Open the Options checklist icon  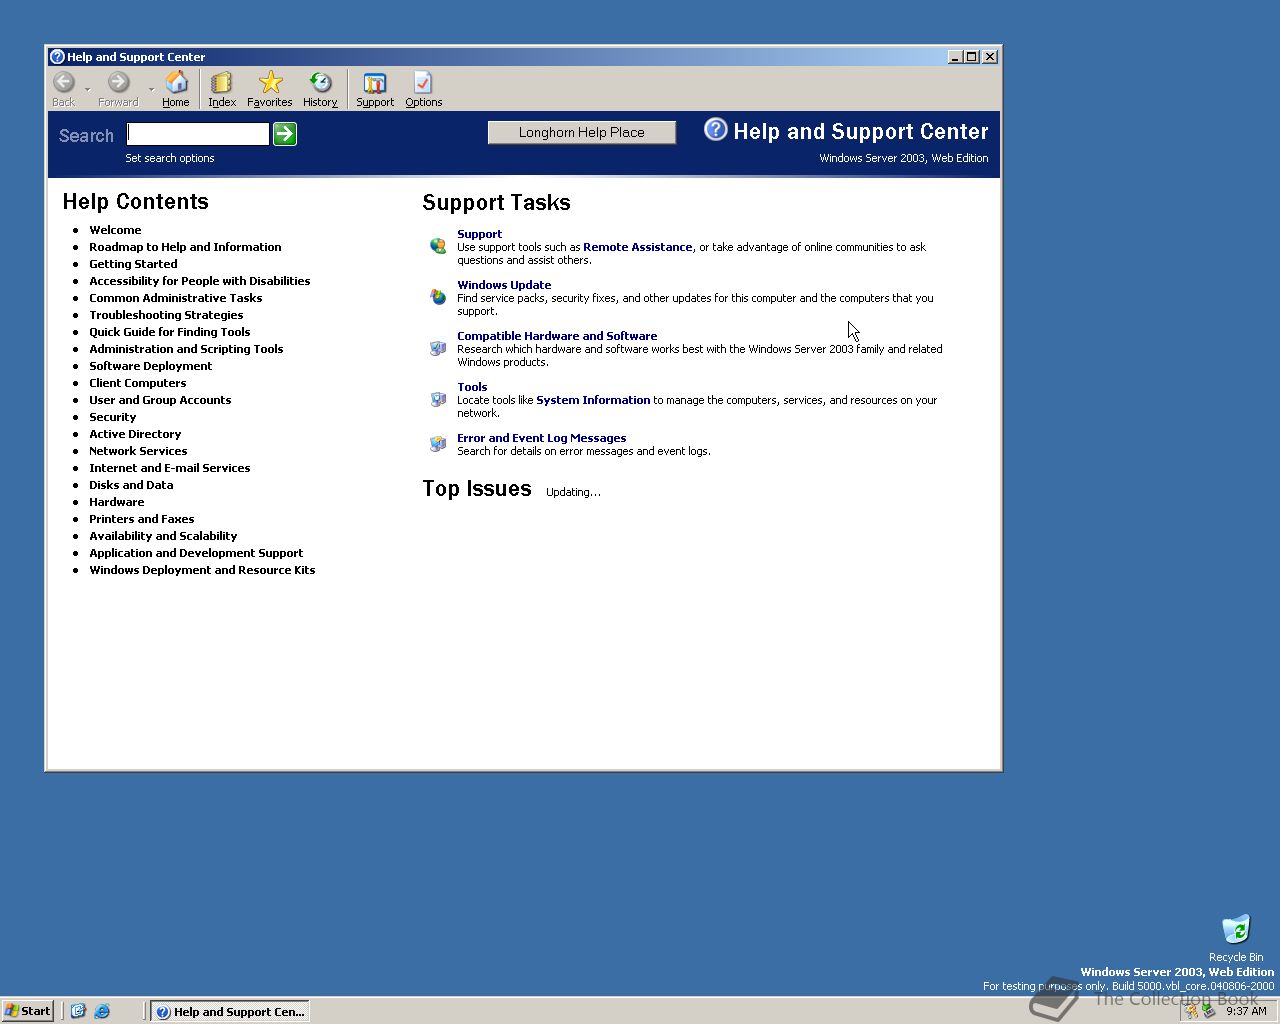(423, 82)
